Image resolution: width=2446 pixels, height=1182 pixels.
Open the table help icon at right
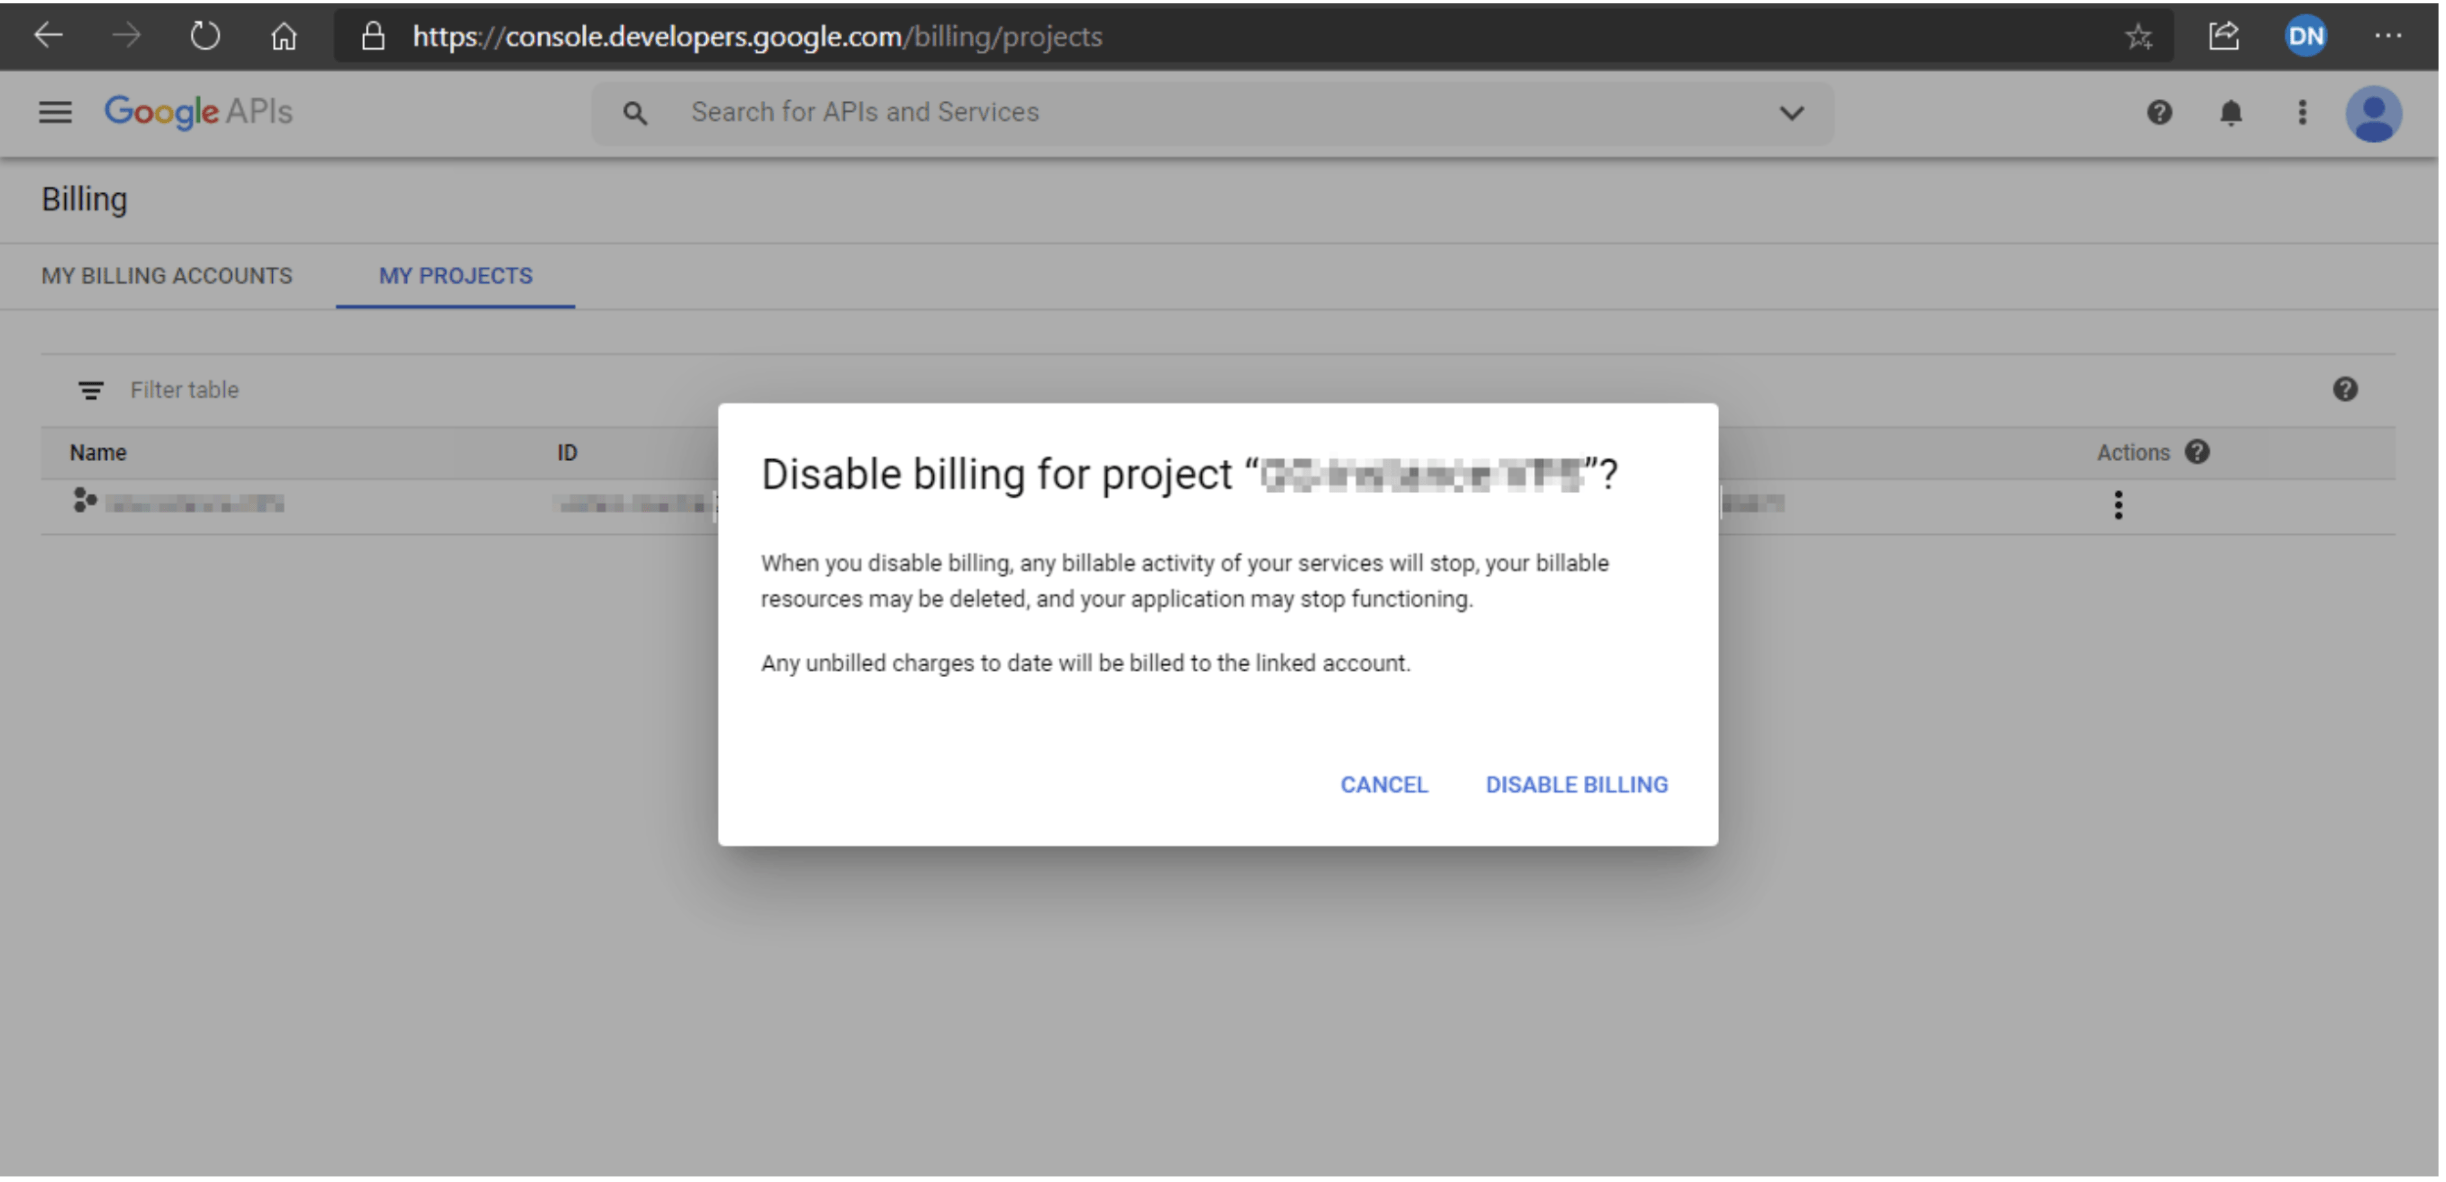2345,390
